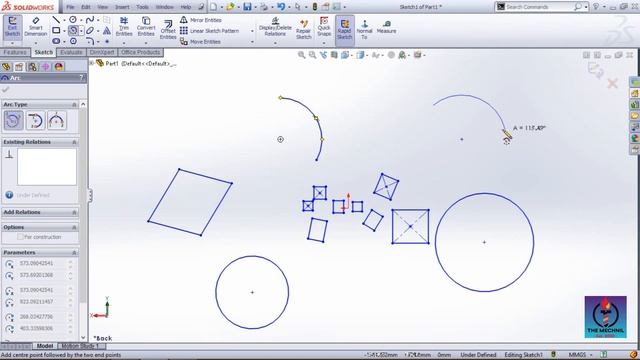
Task: Click Offset Entities tool
Action: coord(168,30)
